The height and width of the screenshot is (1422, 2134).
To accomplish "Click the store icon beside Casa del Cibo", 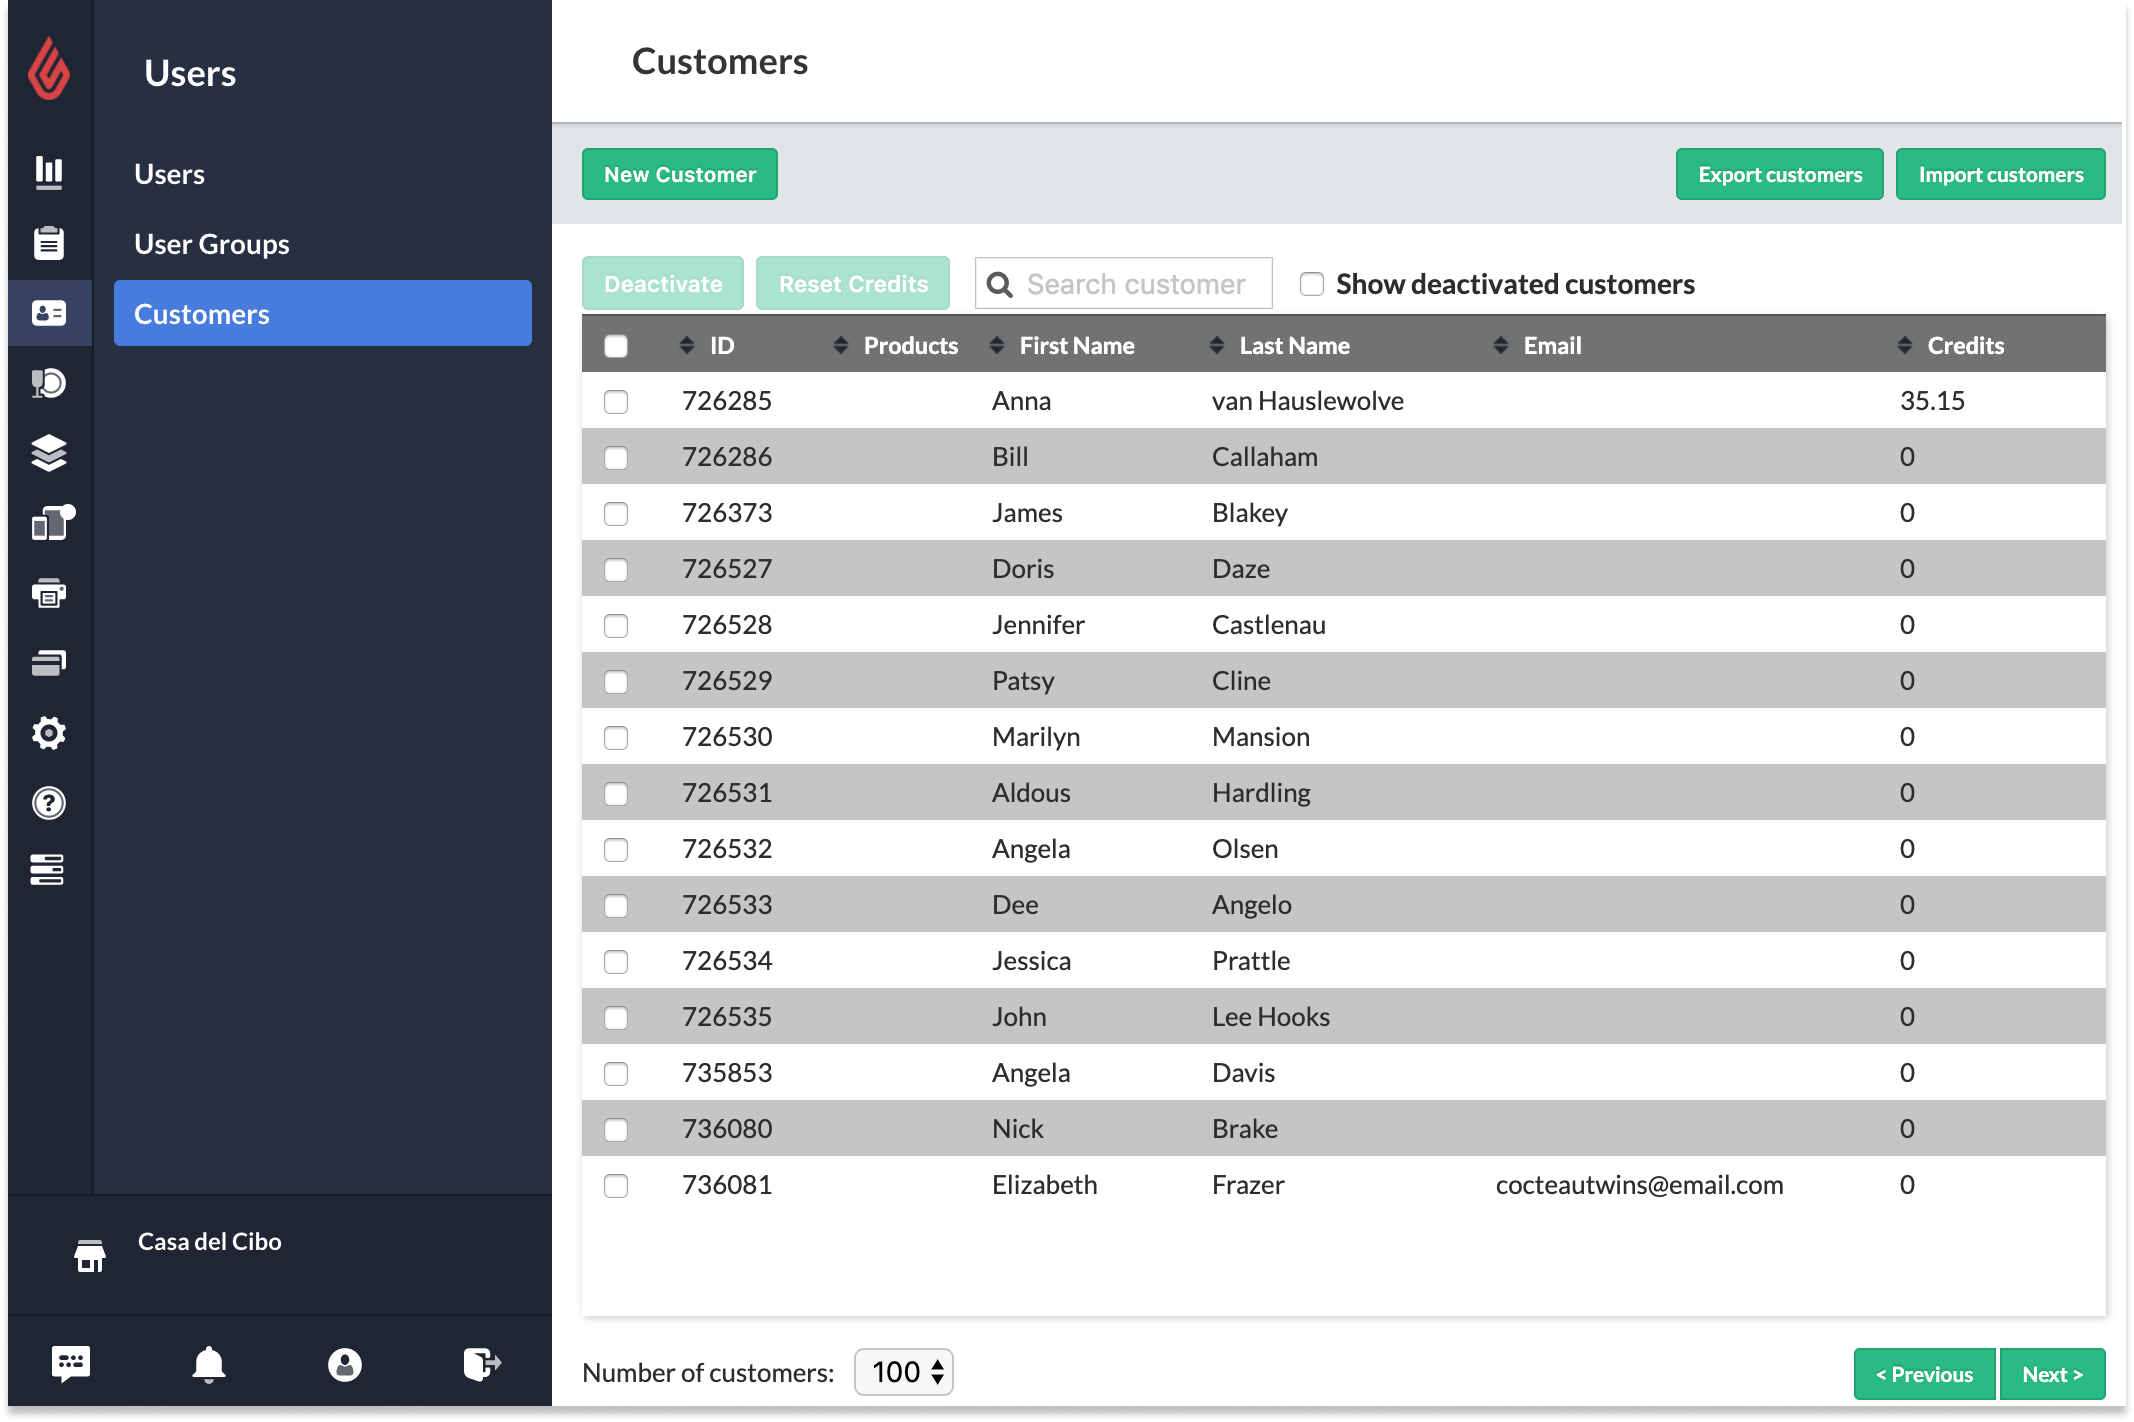I will tap(90, 1255).
